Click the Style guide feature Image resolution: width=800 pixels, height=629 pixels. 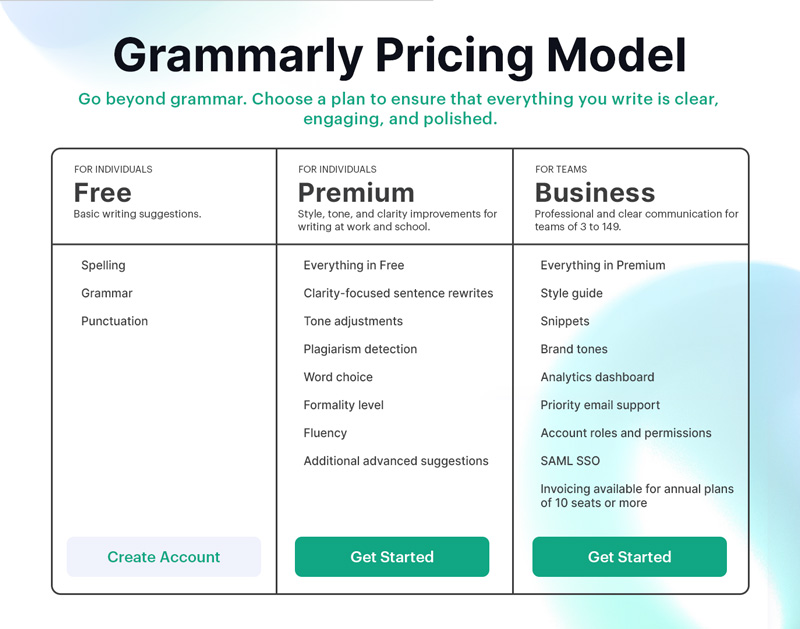click(571, 293)
